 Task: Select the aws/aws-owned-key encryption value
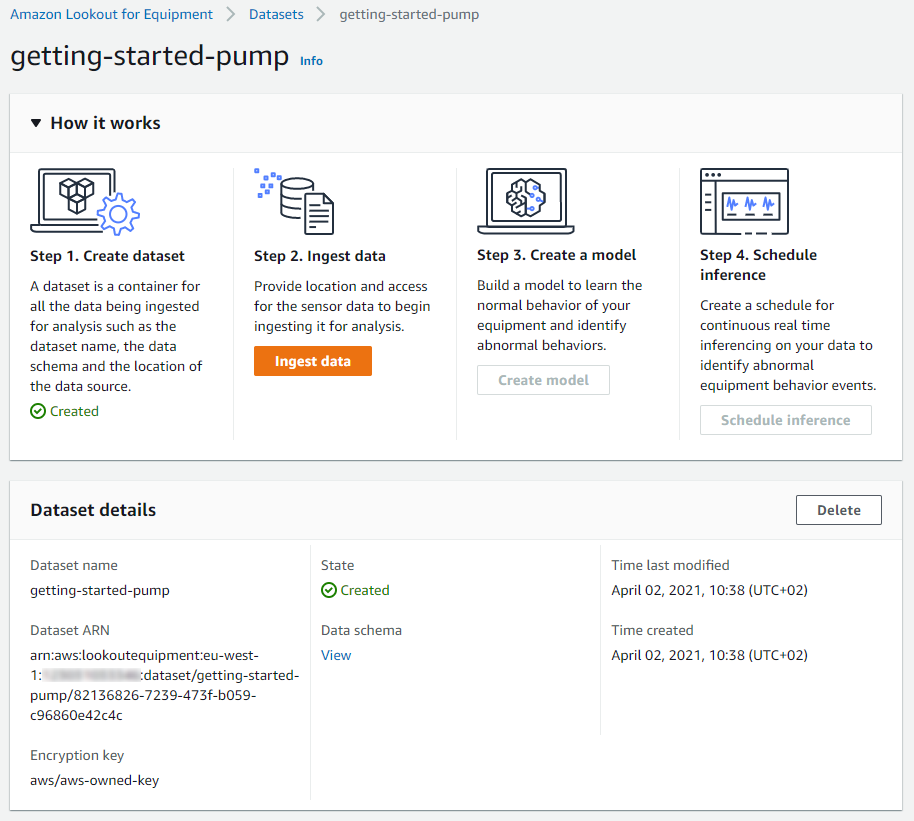pos(94,780)
